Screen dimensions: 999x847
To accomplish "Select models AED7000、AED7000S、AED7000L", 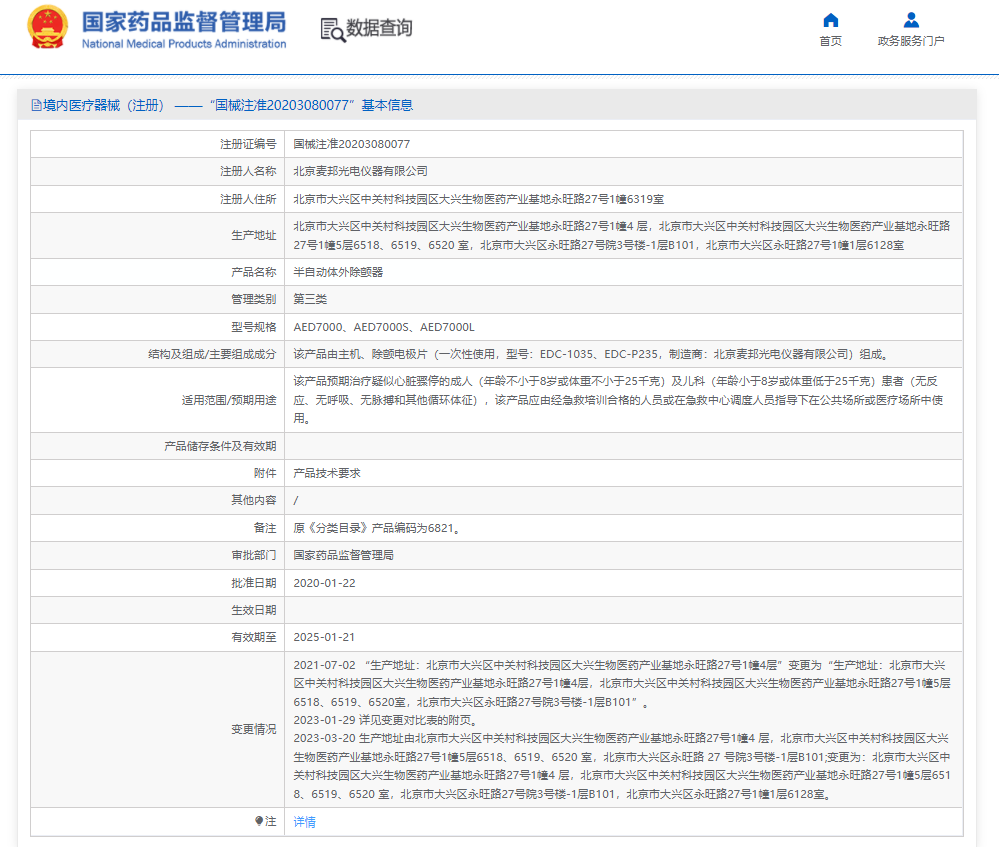I will coord(384,327).
